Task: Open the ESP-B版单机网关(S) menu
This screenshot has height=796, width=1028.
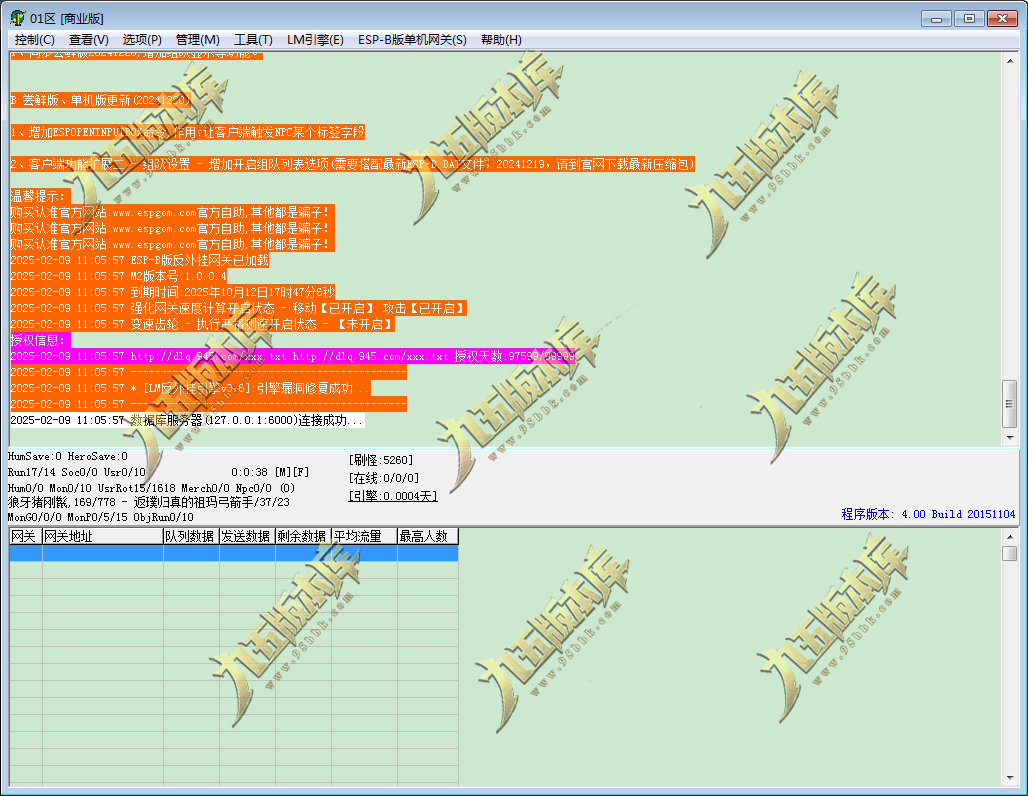Action: (x=412, y=40)
